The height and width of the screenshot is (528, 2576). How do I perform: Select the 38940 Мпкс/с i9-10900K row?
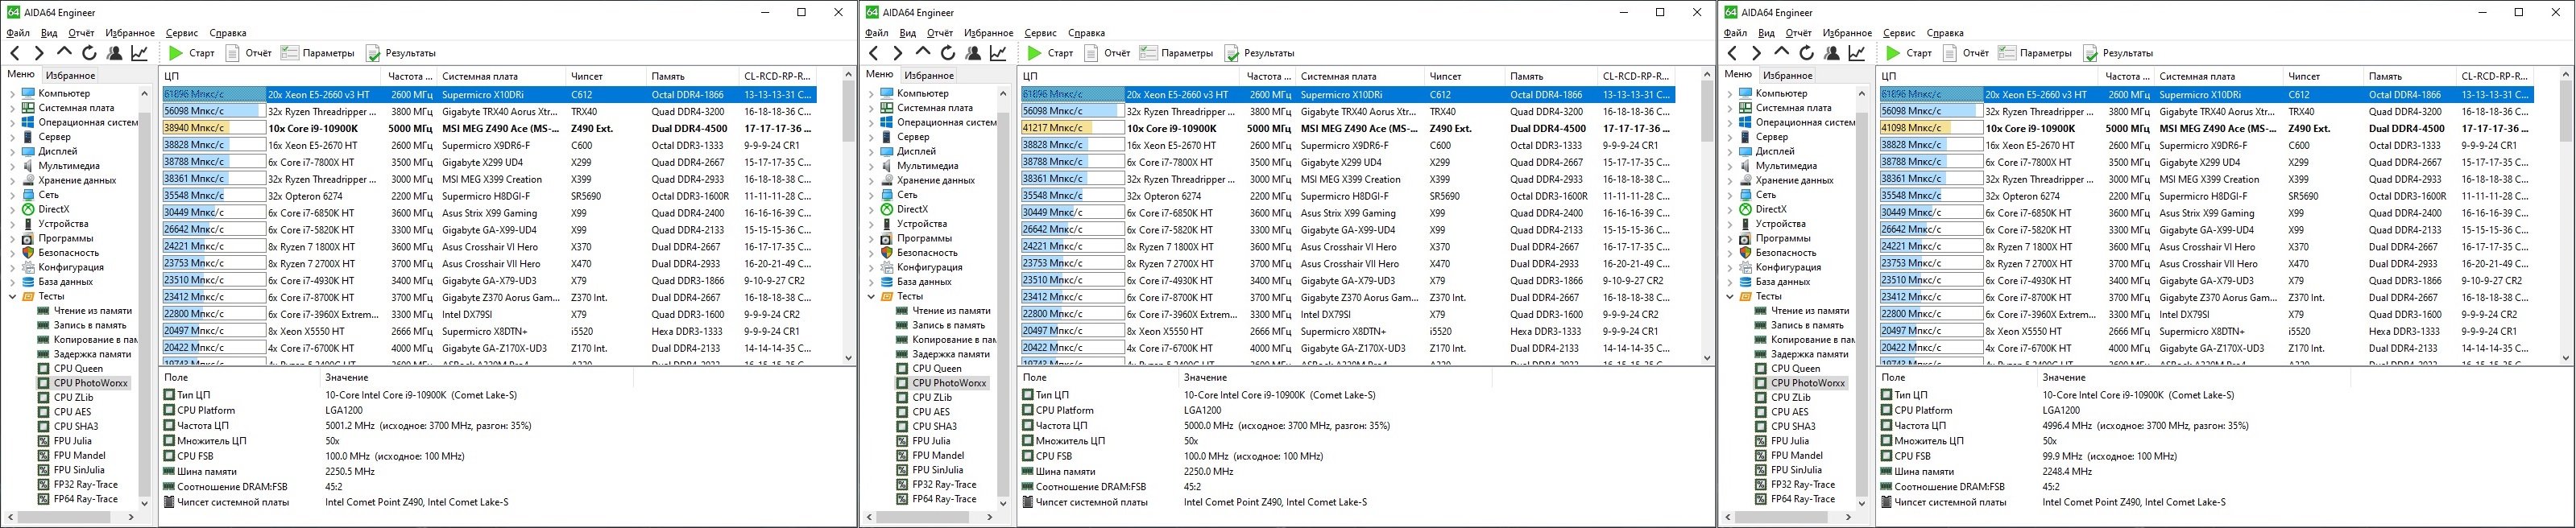[489, 128]
